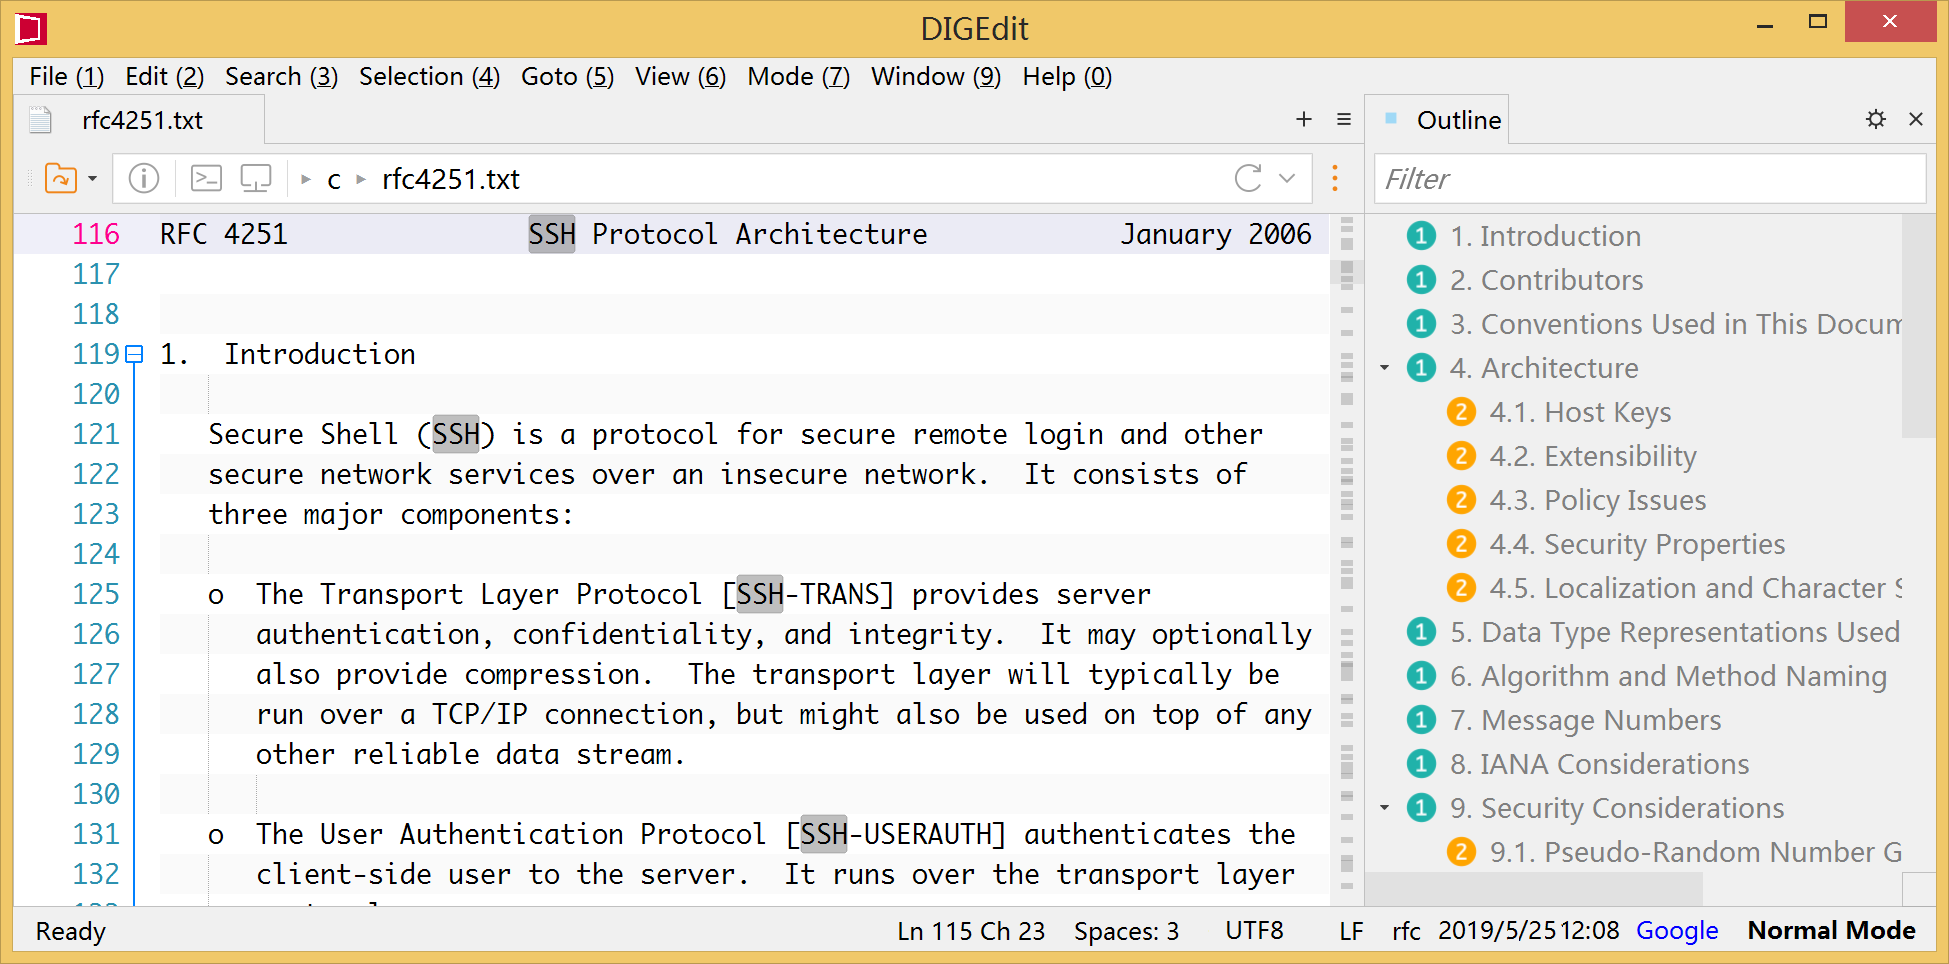This screenshot has height=964, width=1949.
Task: Collapse the 9. Security Considerations node
Action: click(x=1385, y=808)
